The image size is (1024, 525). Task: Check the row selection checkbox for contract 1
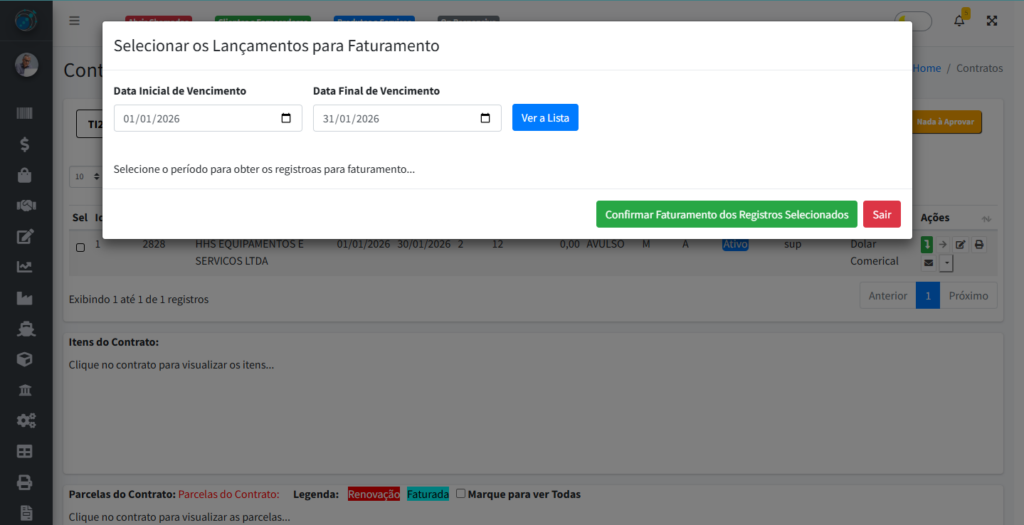pyautogui.click(x=80, y=247)
